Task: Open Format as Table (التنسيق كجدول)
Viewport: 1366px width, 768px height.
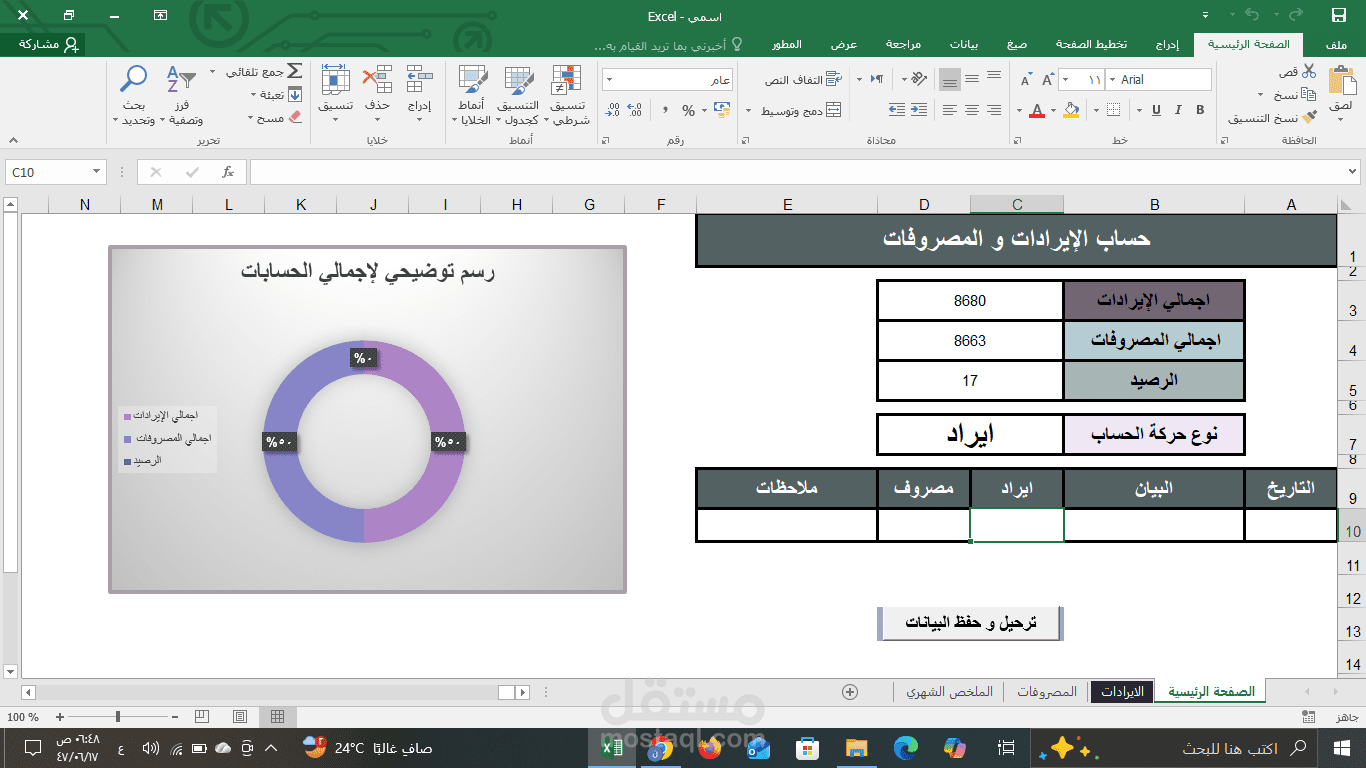Action: click(x=519, y=96)
